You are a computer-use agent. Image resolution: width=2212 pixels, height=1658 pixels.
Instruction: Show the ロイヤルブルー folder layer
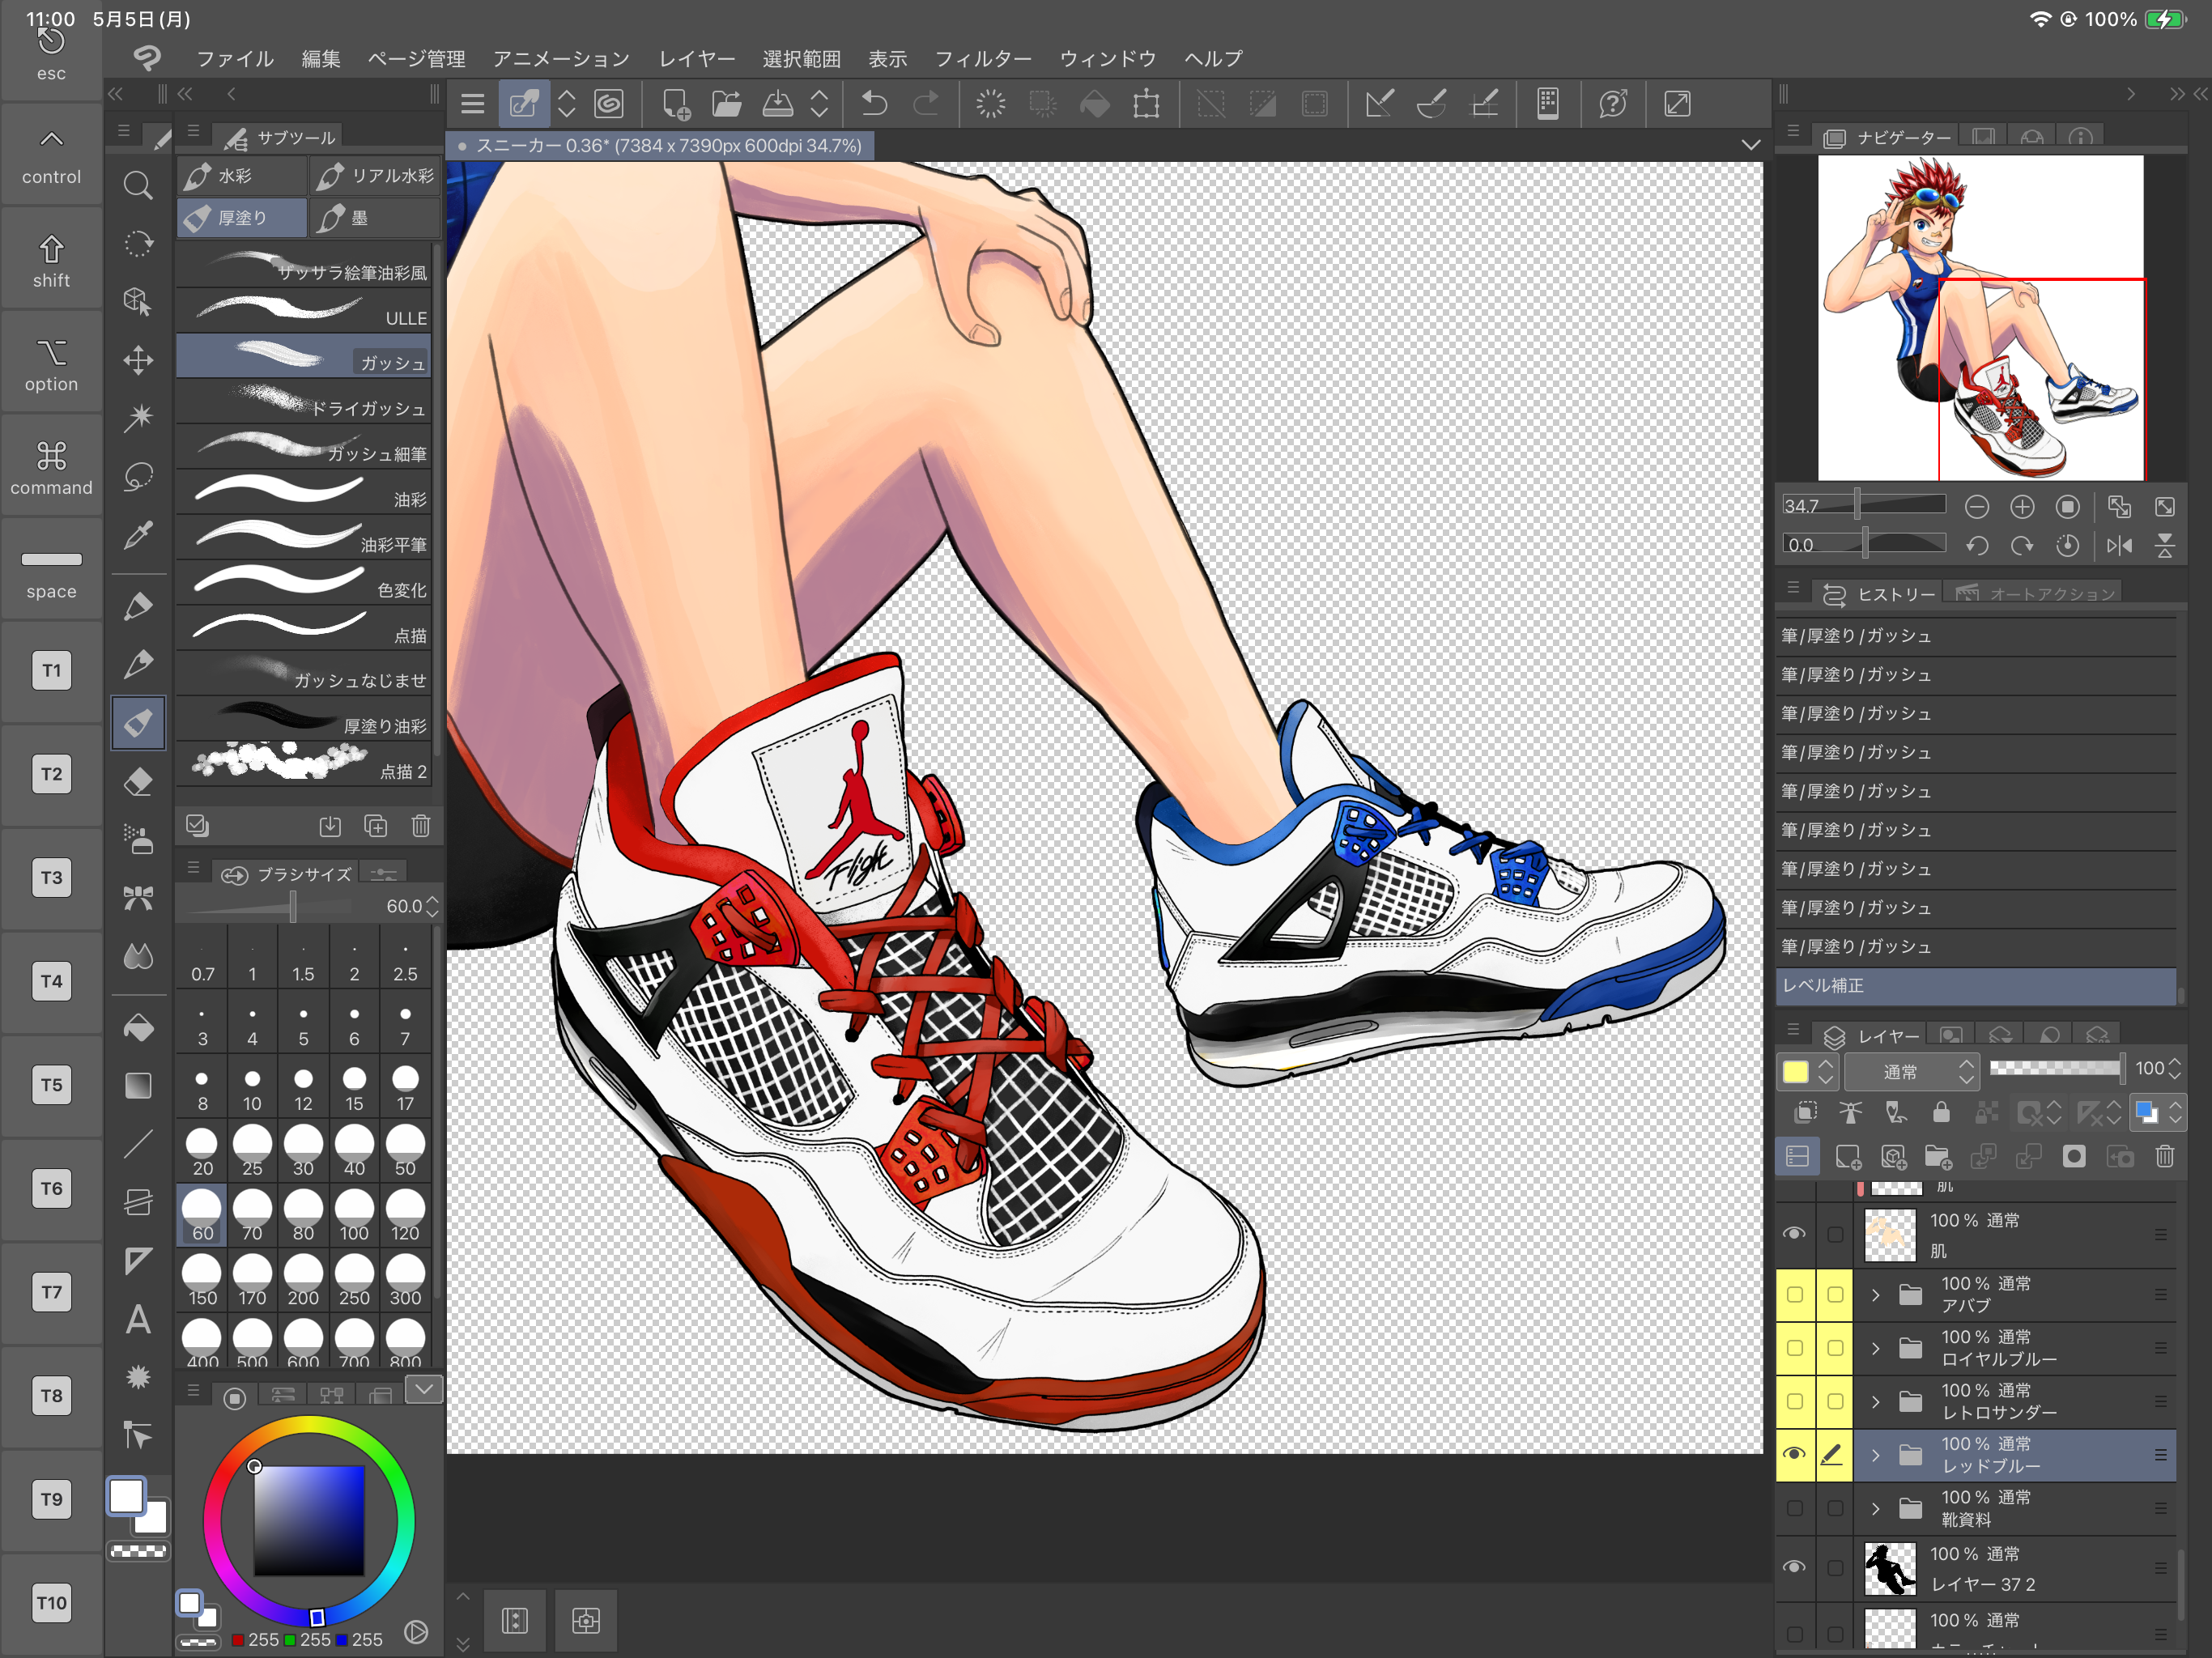tap(1795, 1348)
